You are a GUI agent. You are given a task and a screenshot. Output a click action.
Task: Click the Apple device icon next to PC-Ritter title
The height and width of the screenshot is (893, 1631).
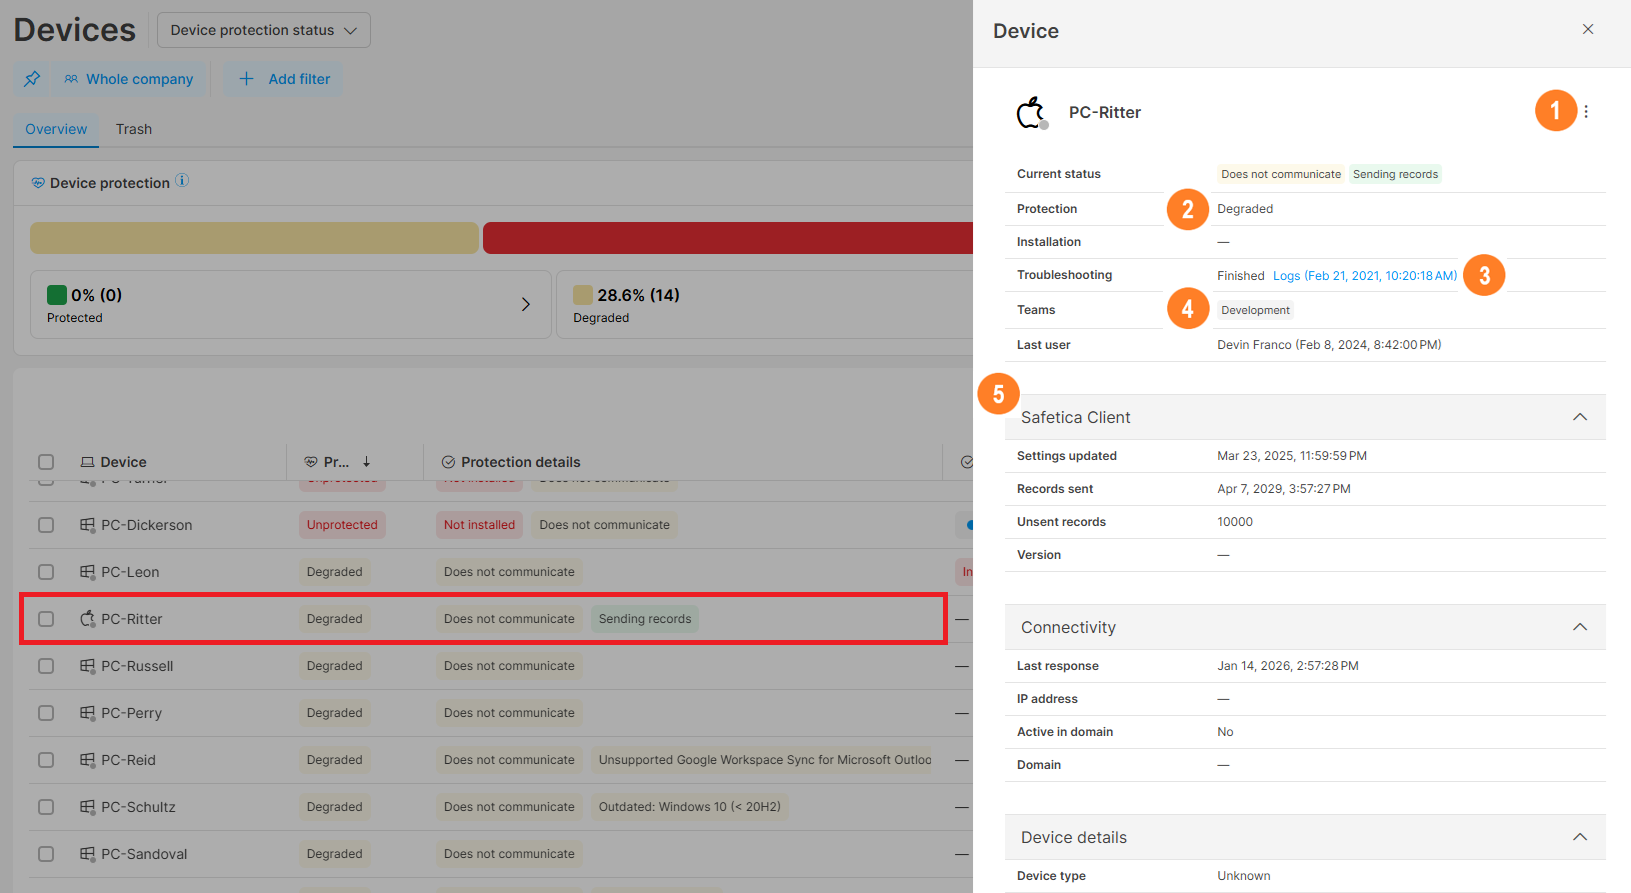pyautogui.click(x=1031, y=113)
